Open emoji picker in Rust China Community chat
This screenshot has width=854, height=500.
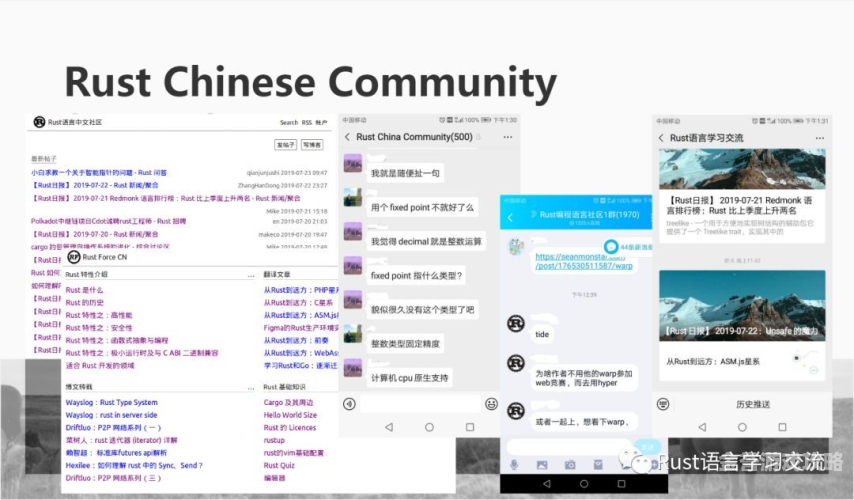[x=491, y=404]
